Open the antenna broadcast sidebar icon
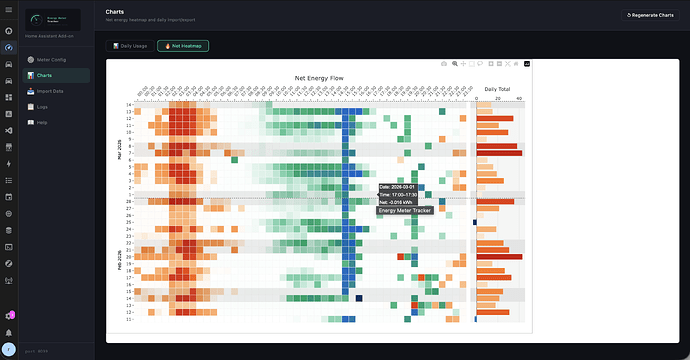The width and height of the screenshot is (690, 360). (8, 280)
